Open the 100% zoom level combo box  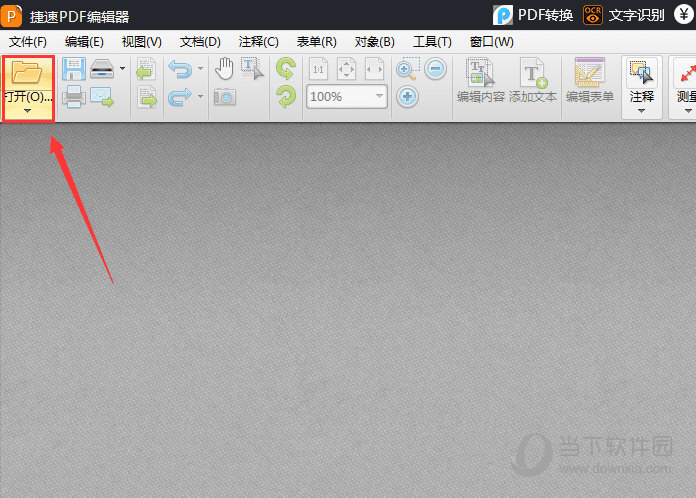click(347, 96)
